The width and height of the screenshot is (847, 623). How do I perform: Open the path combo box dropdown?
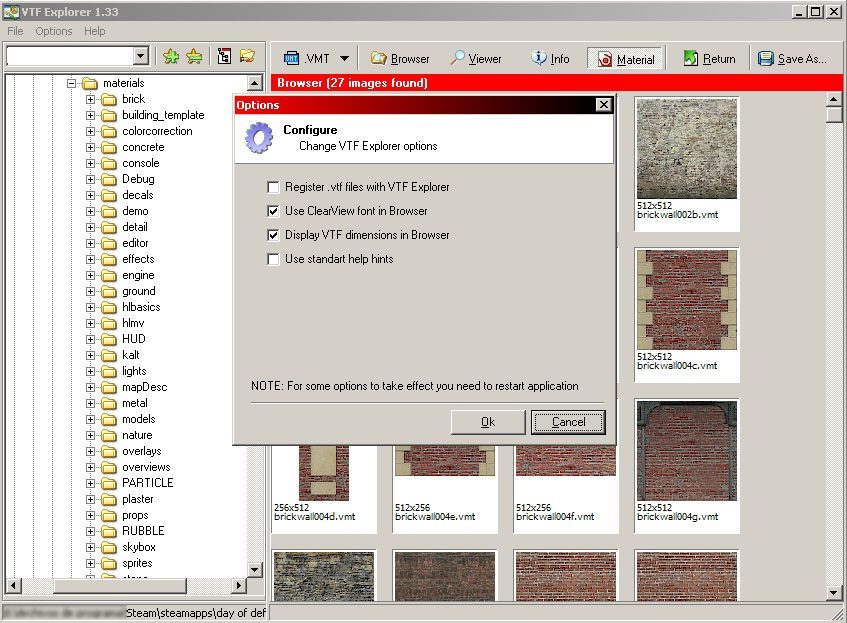pyautogui.click(x=140, y=55)
